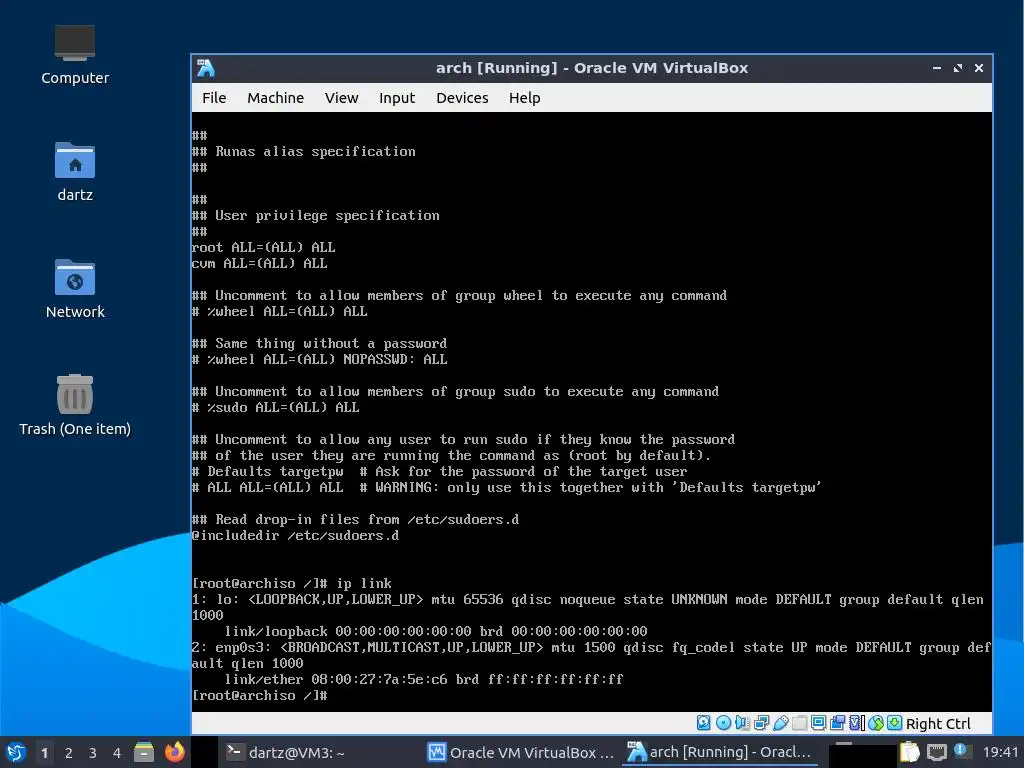Open the Machine menu

click(x=275, y=98)
